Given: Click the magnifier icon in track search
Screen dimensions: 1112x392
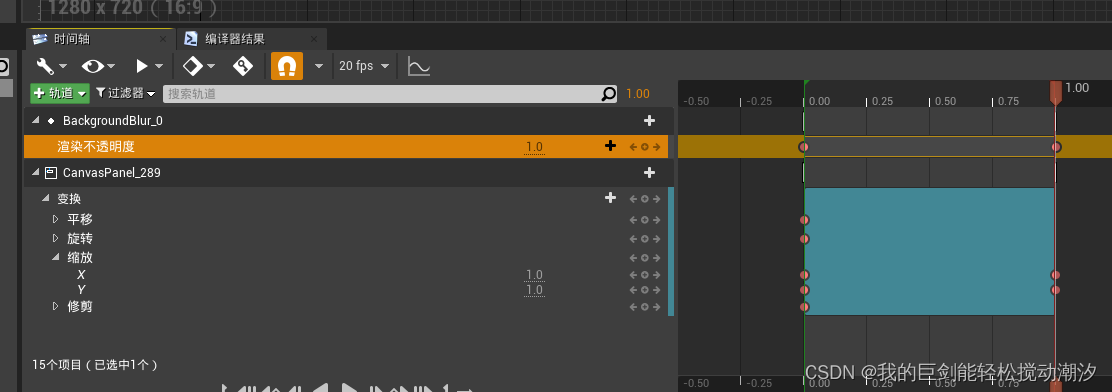Looking at the screenshot, I should click(x=608, y=94).
